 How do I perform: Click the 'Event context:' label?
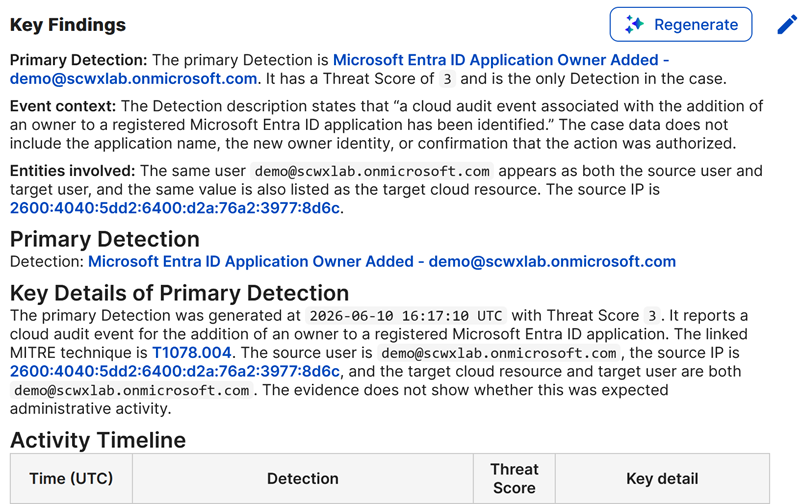pyautogui.click(x=63, y=106)
